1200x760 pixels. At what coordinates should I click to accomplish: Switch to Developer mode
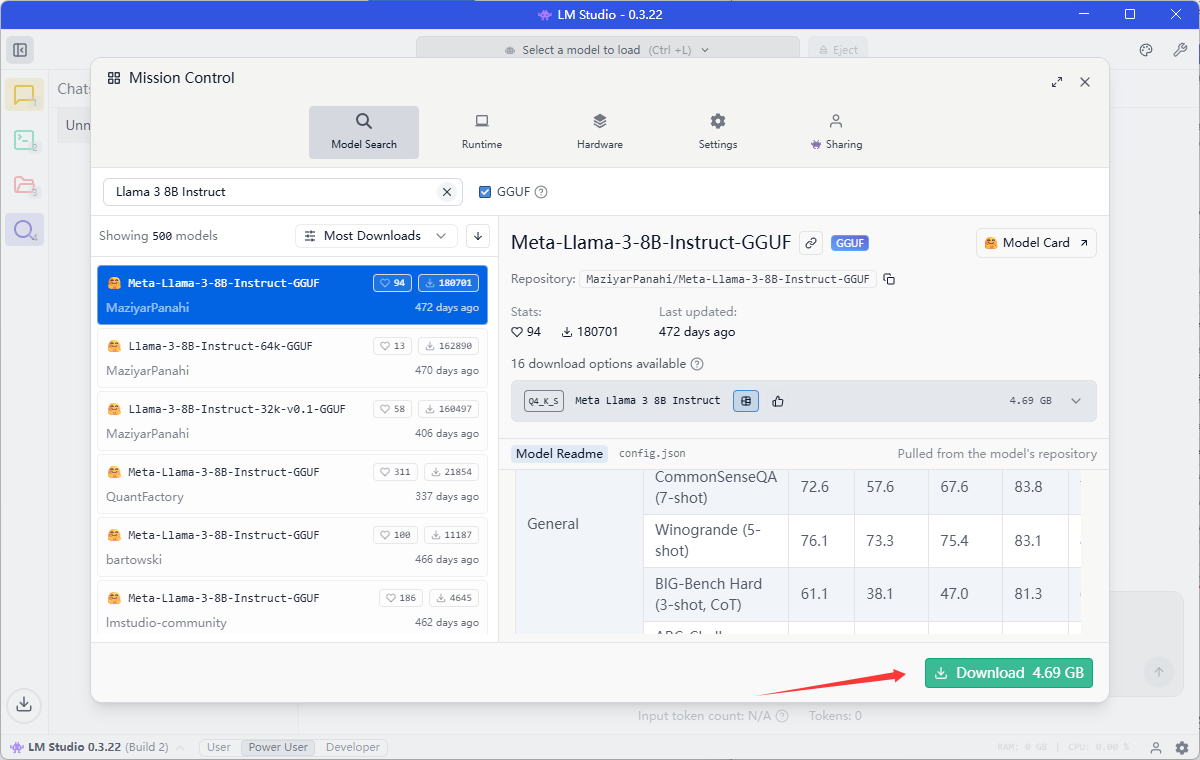coord(353,747)
